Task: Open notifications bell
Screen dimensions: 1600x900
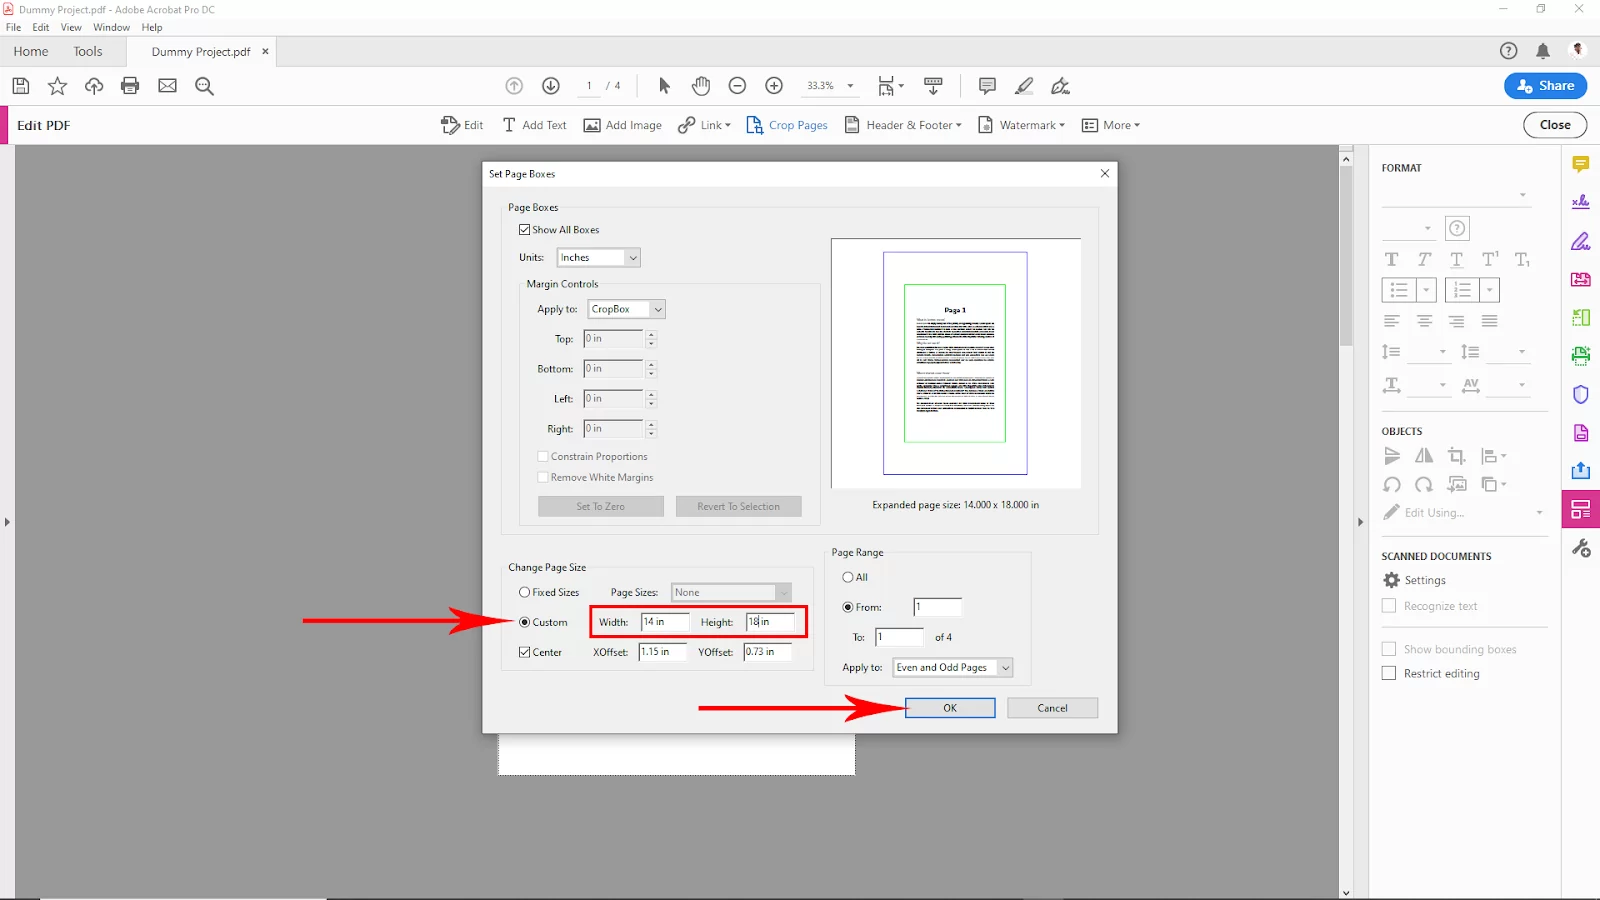Action: [x=1543, y=51]
